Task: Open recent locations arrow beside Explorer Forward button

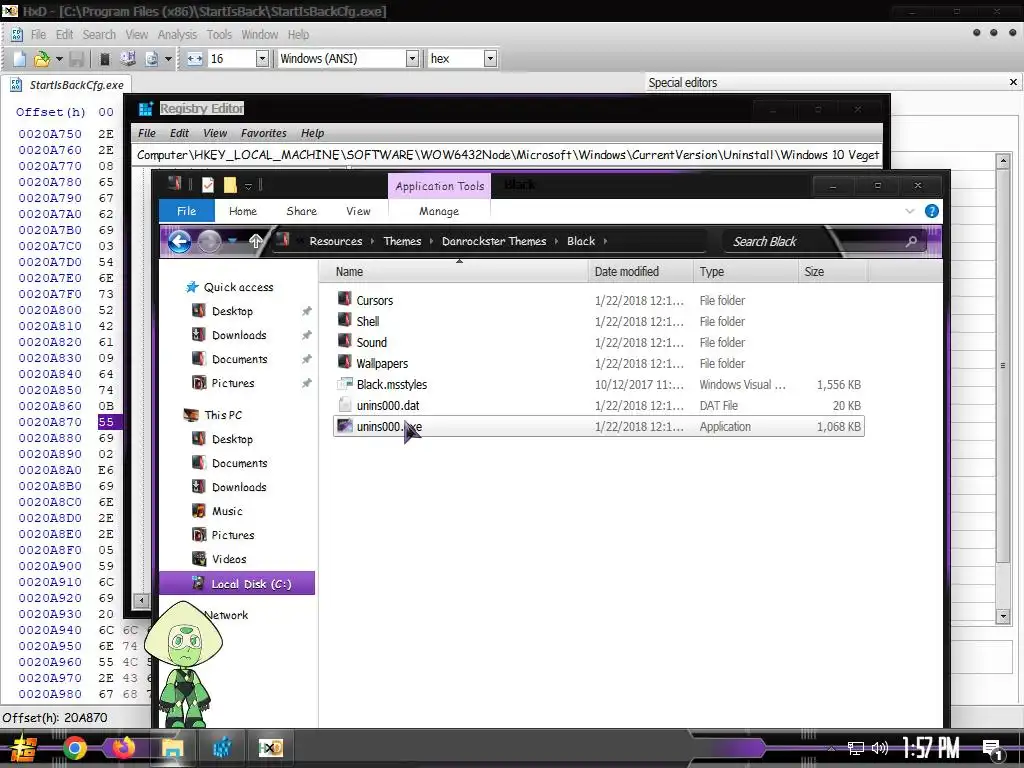Action: point(232,242)
